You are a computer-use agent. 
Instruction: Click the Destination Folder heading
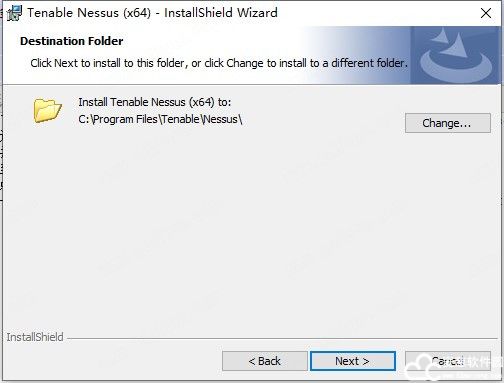pos(72,41)
